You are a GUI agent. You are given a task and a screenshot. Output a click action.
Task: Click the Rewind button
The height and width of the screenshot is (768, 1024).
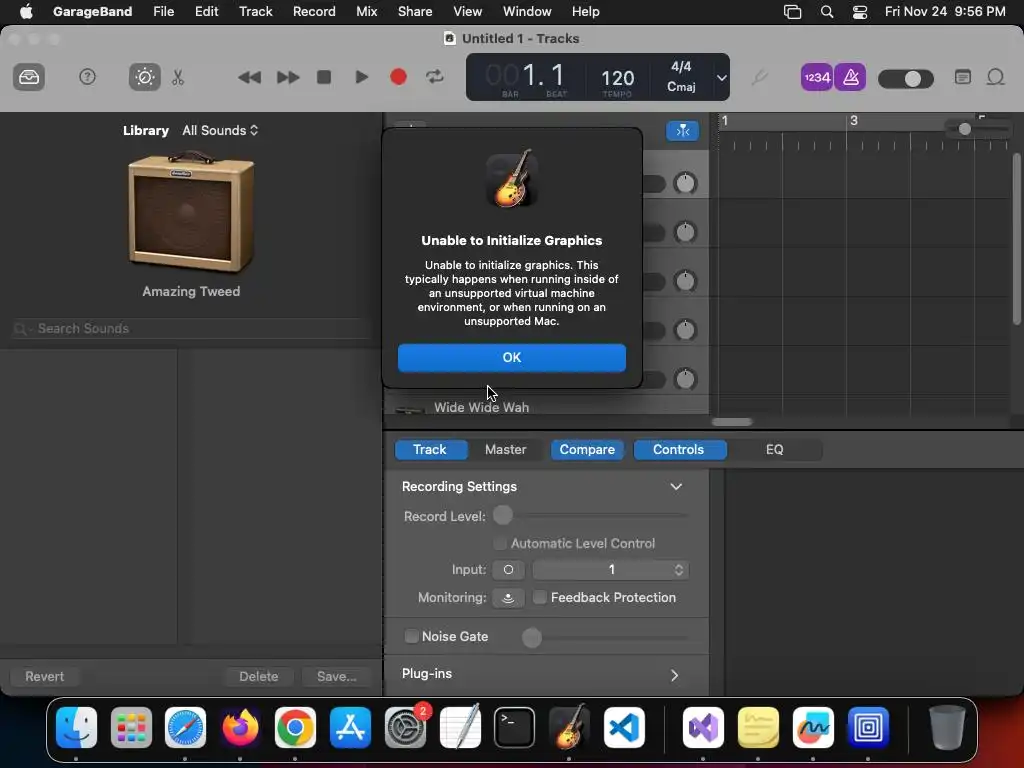point(249,78)
